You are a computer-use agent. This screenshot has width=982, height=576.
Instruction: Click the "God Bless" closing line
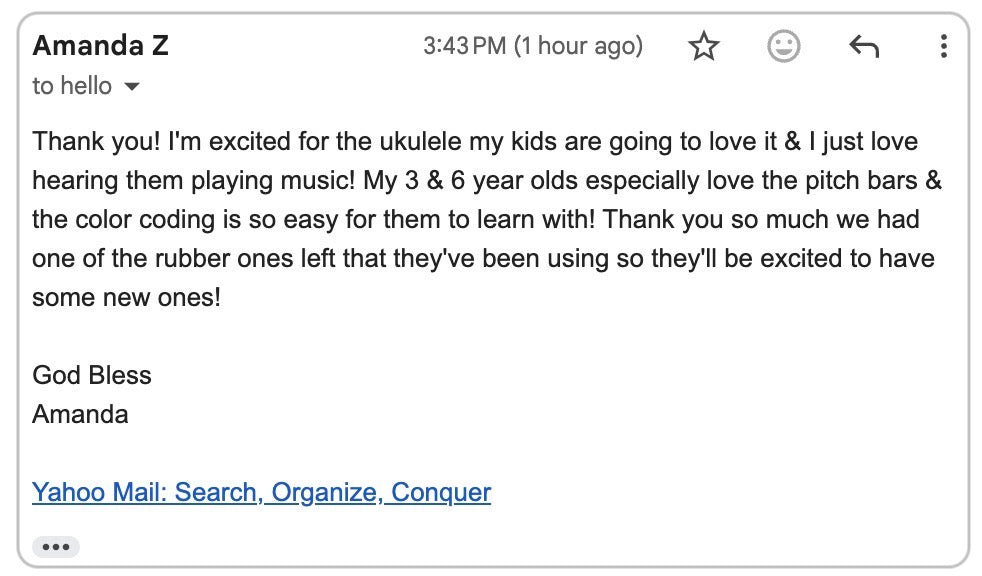click(92, 375)
